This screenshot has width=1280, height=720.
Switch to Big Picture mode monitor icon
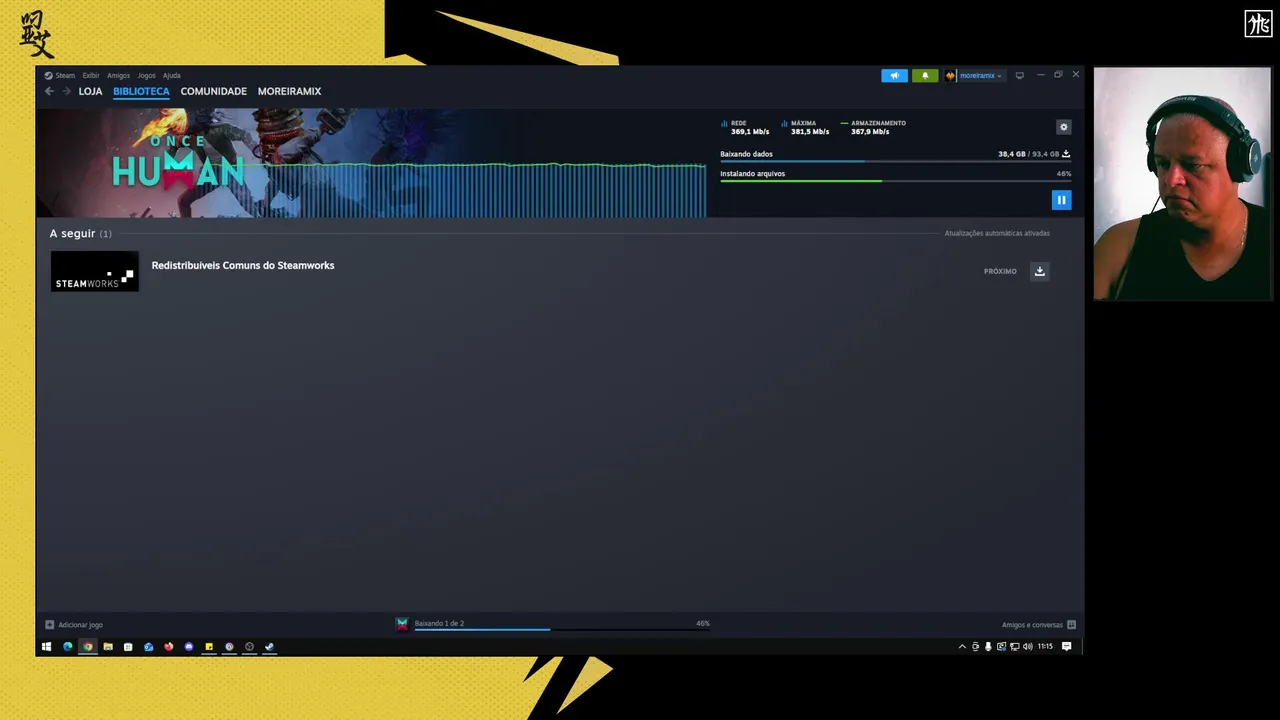[x=1019, y=76]
